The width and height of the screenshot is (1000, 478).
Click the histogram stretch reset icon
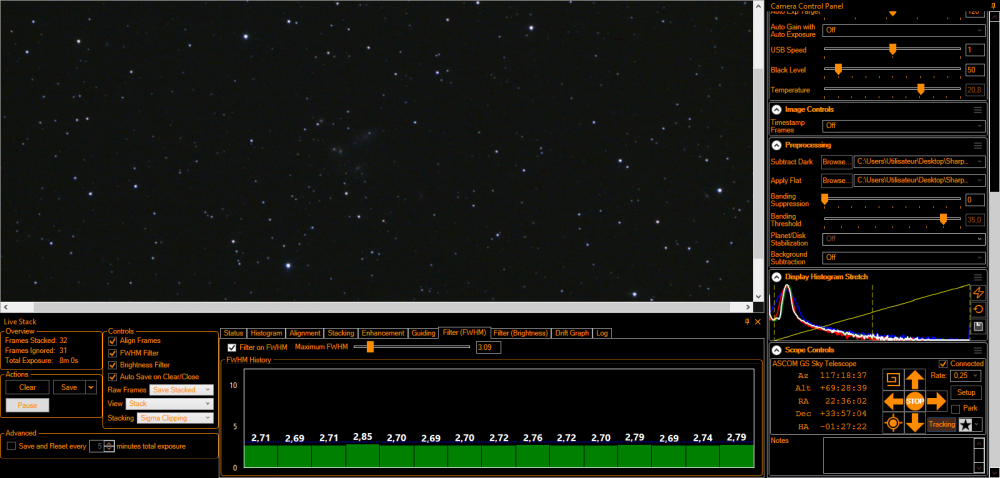tap(978, 310)
